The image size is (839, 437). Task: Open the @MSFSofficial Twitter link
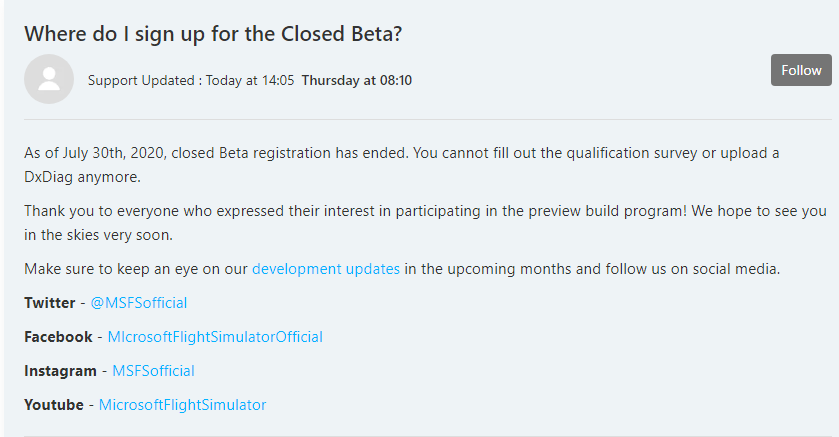(x=139, y=302)
